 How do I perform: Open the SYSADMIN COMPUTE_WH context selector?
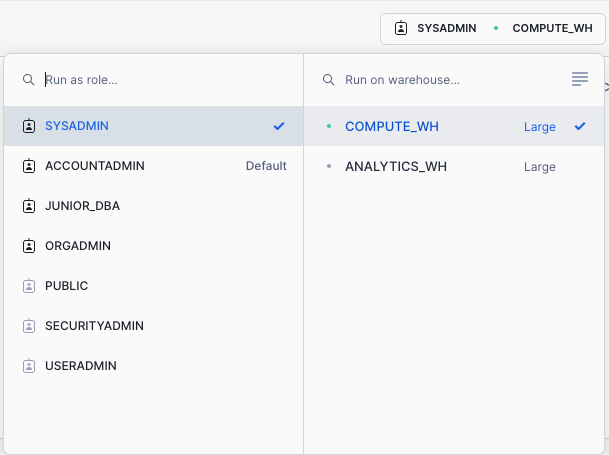pyautogui.click(x=494, y=28)
